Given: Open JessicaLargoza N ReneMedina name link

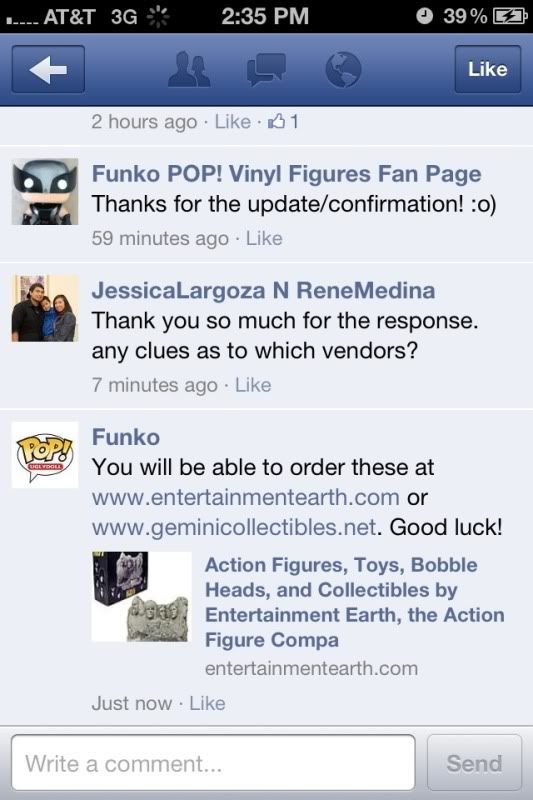Looking at the screenshot, I should 263,291.
